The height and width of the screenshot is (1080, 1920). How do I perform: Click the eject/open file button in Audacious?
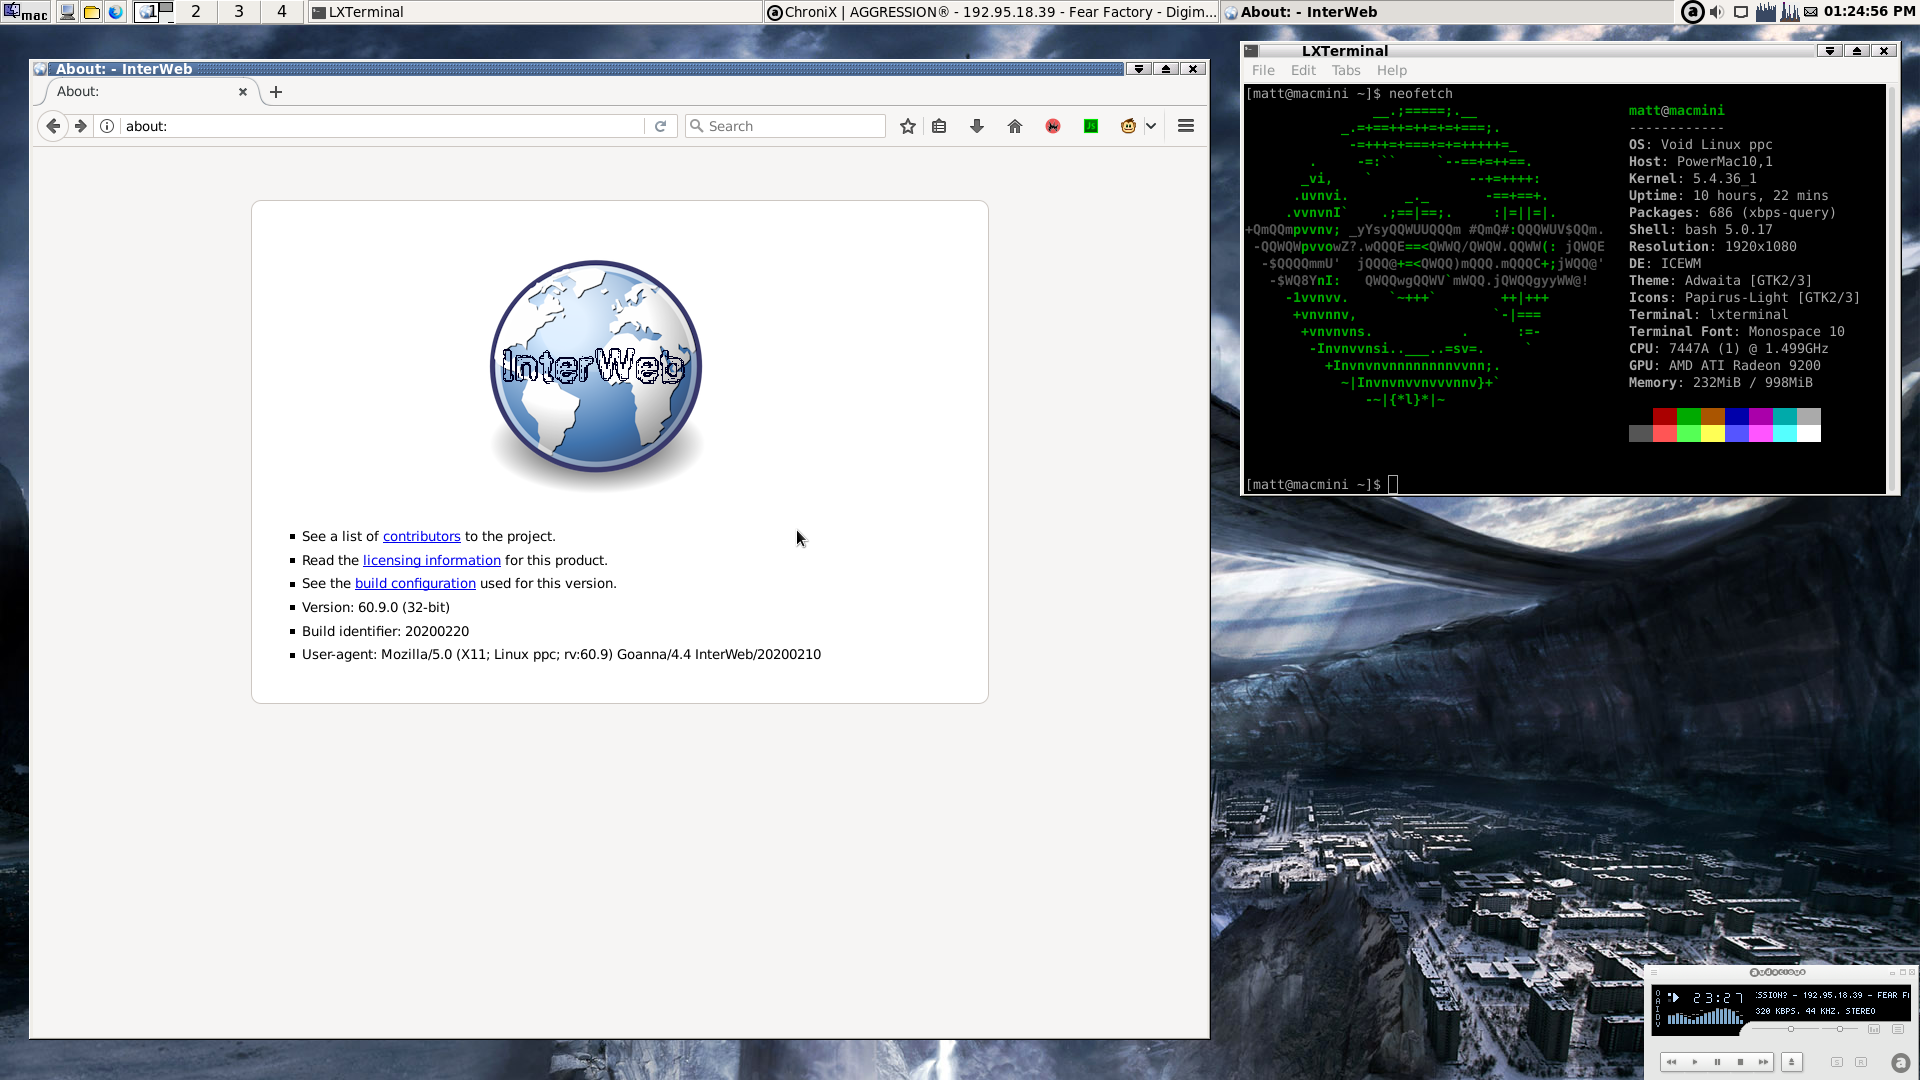(1792, 1062)
